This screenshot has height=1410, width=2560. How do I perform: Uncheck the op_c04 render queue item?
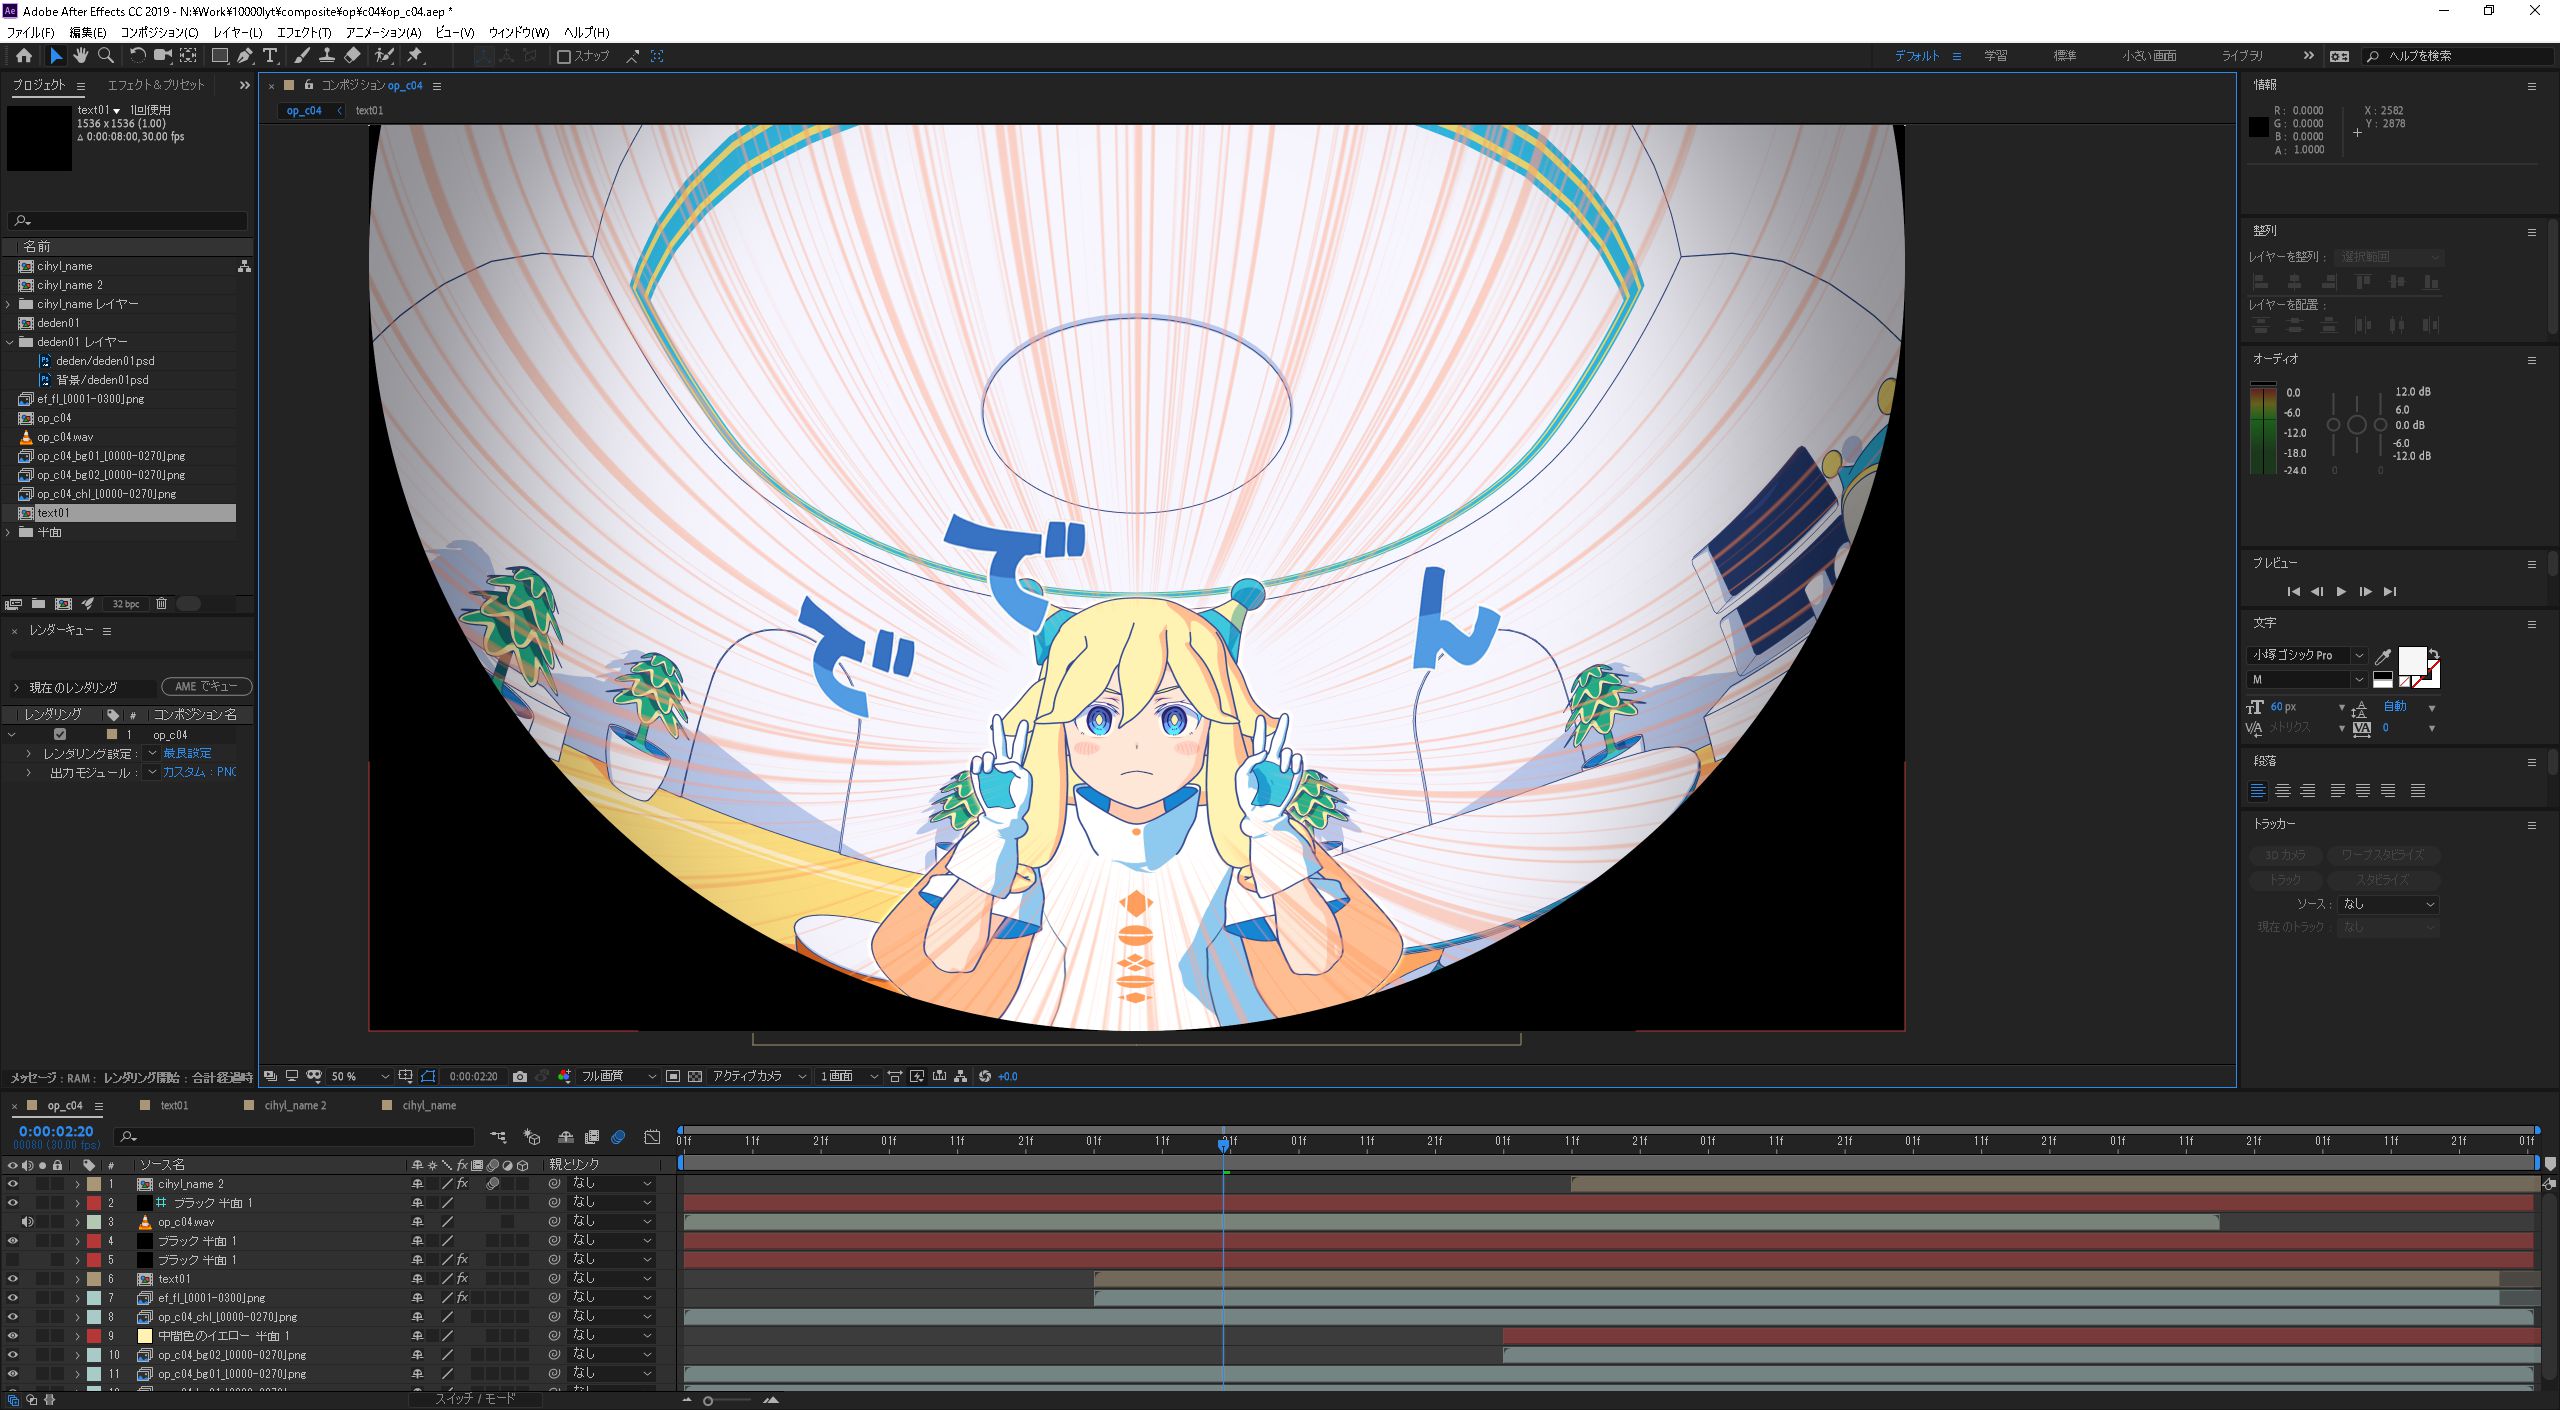pos(60,734)
